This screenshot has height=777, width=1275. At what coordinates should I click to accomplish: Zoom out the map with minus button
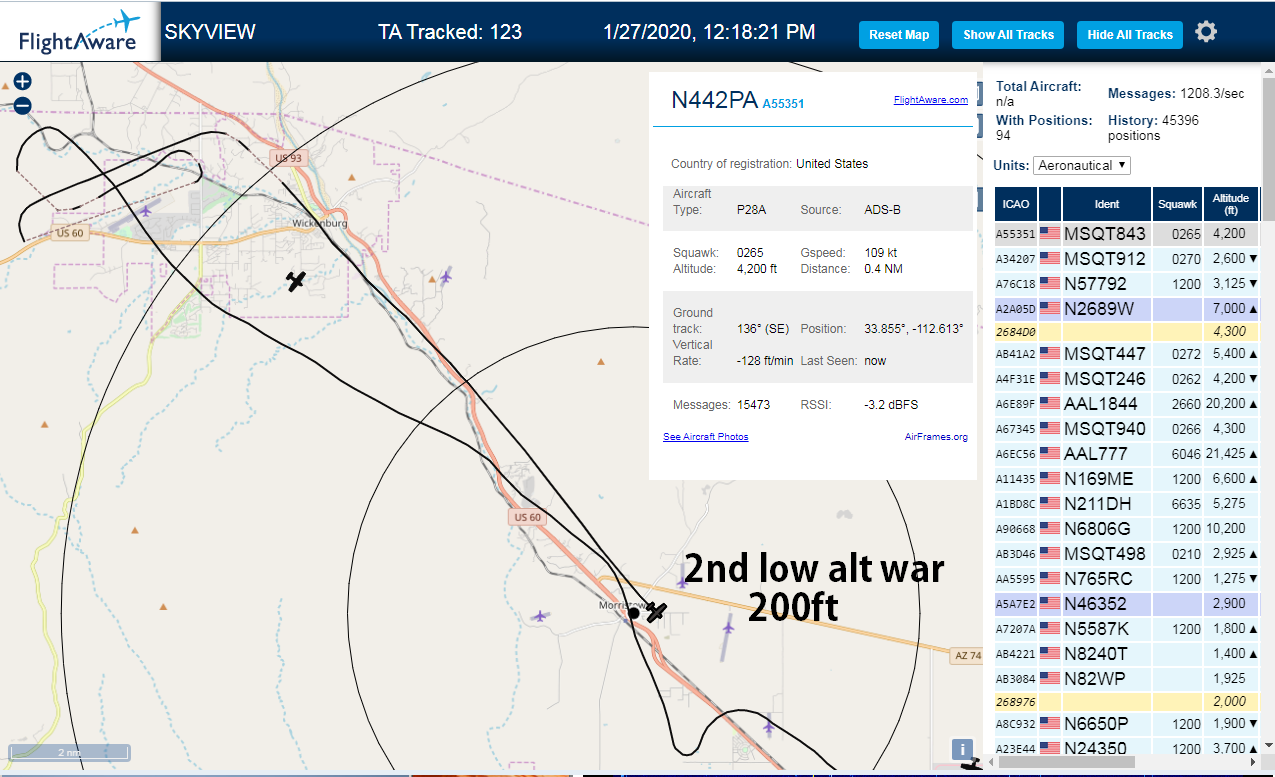pos(22,105)
